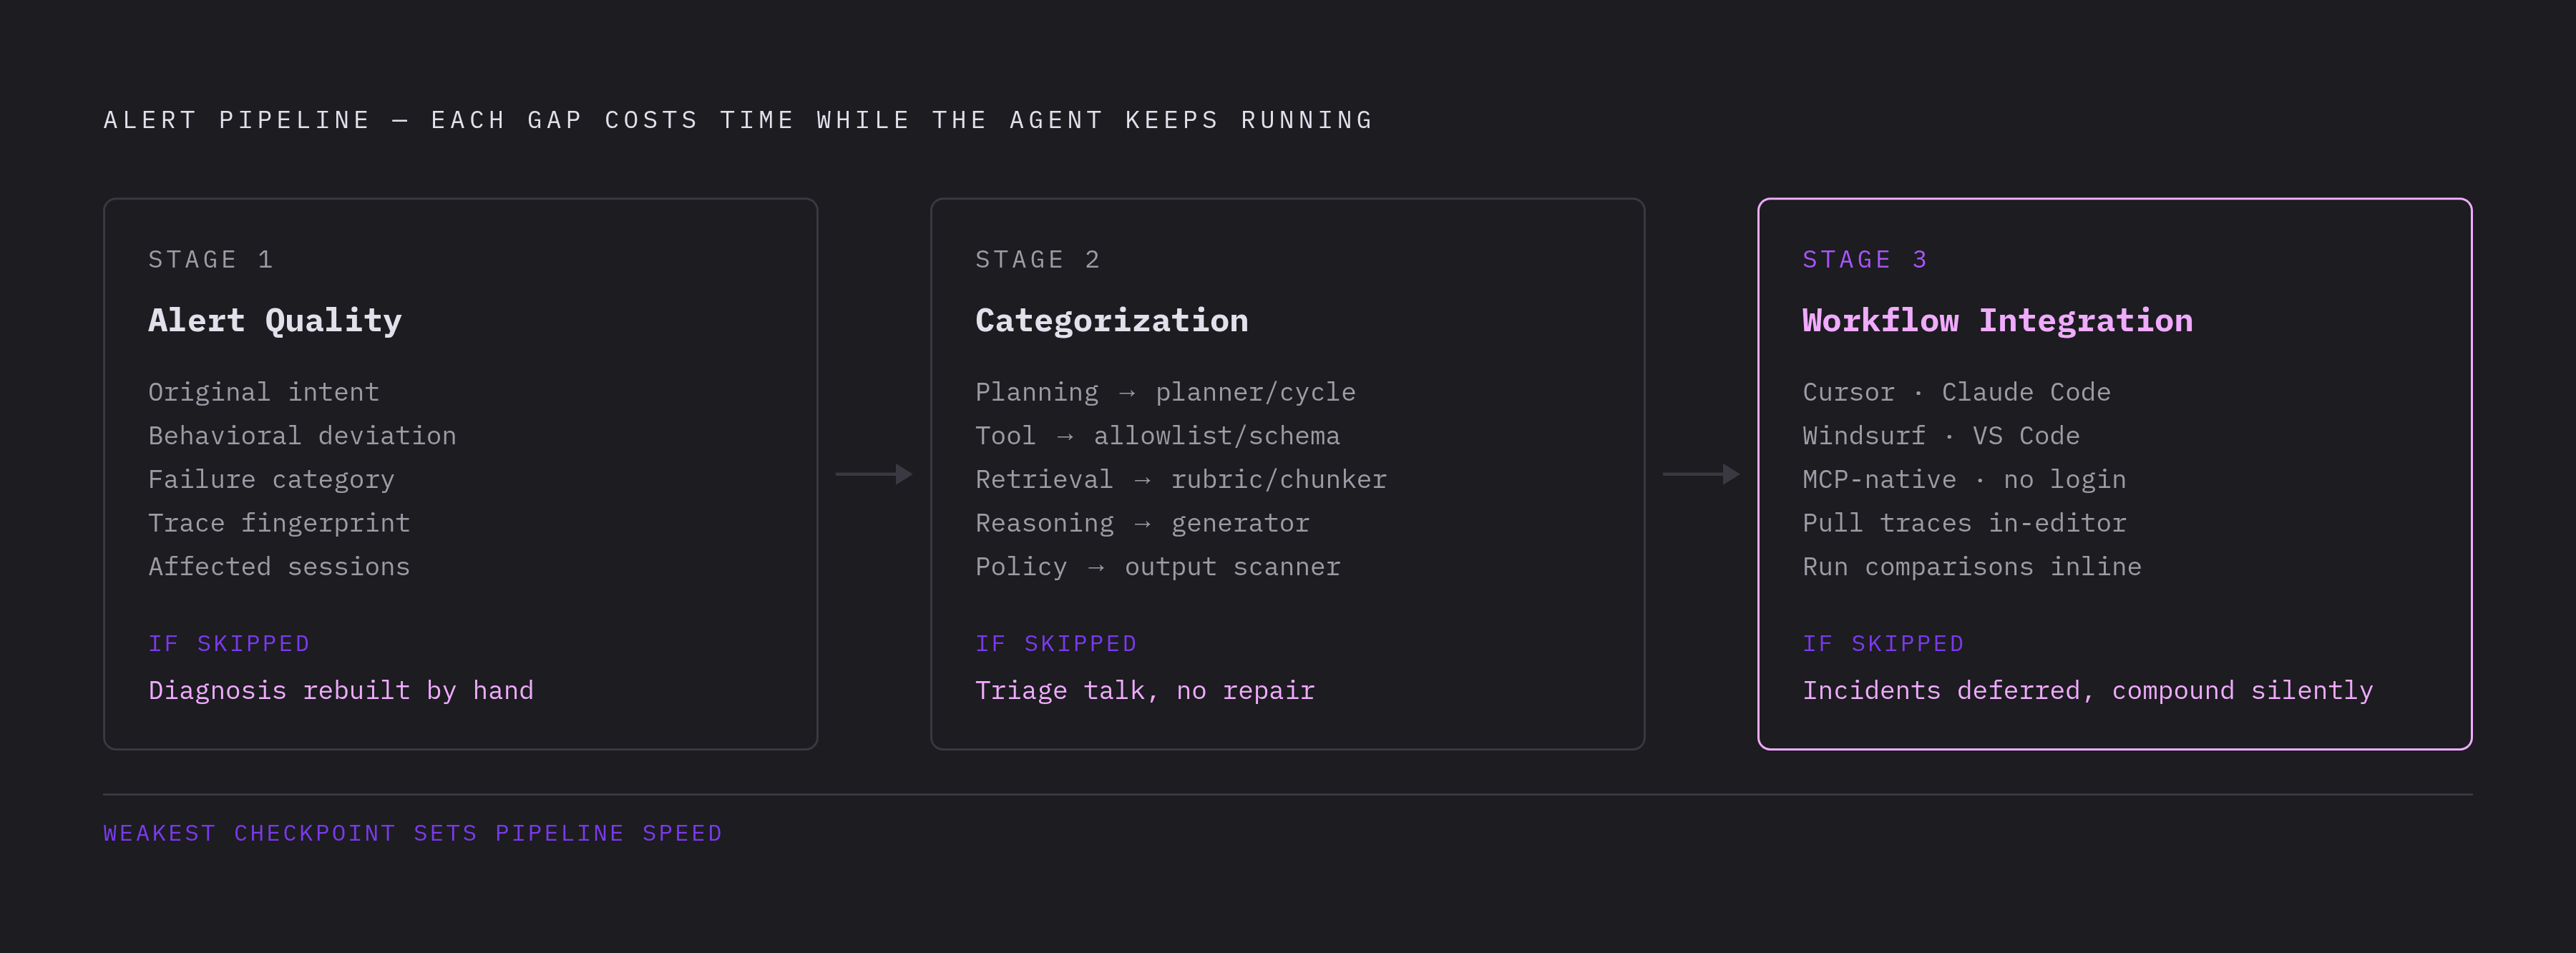Click Triage talk, no repair text

pos(1145,691)
